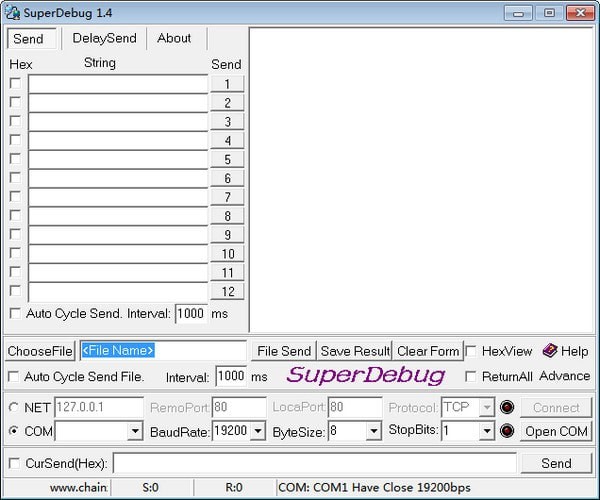Click the Save Result button
This screenshot has width=600, height=500.
point(355,351)
